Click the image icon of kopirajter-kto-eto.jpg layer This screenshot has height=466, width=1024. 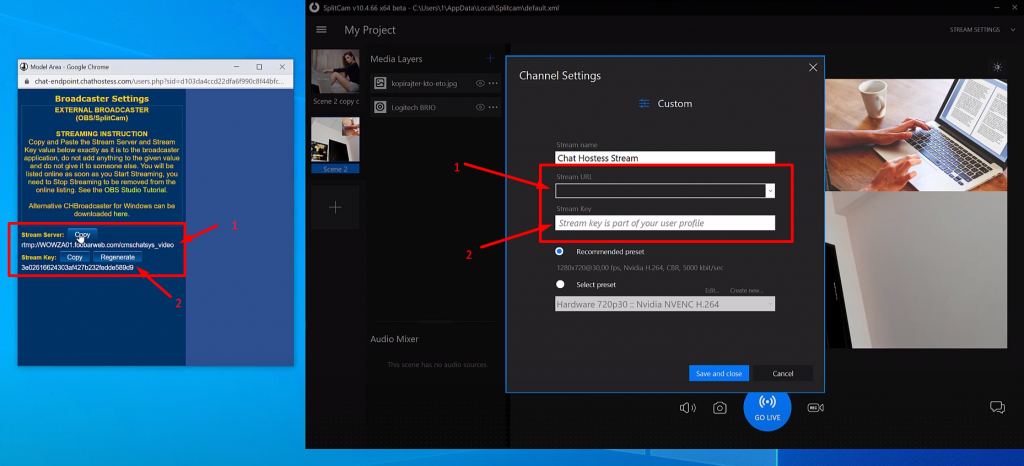click(x=379, y=83)
